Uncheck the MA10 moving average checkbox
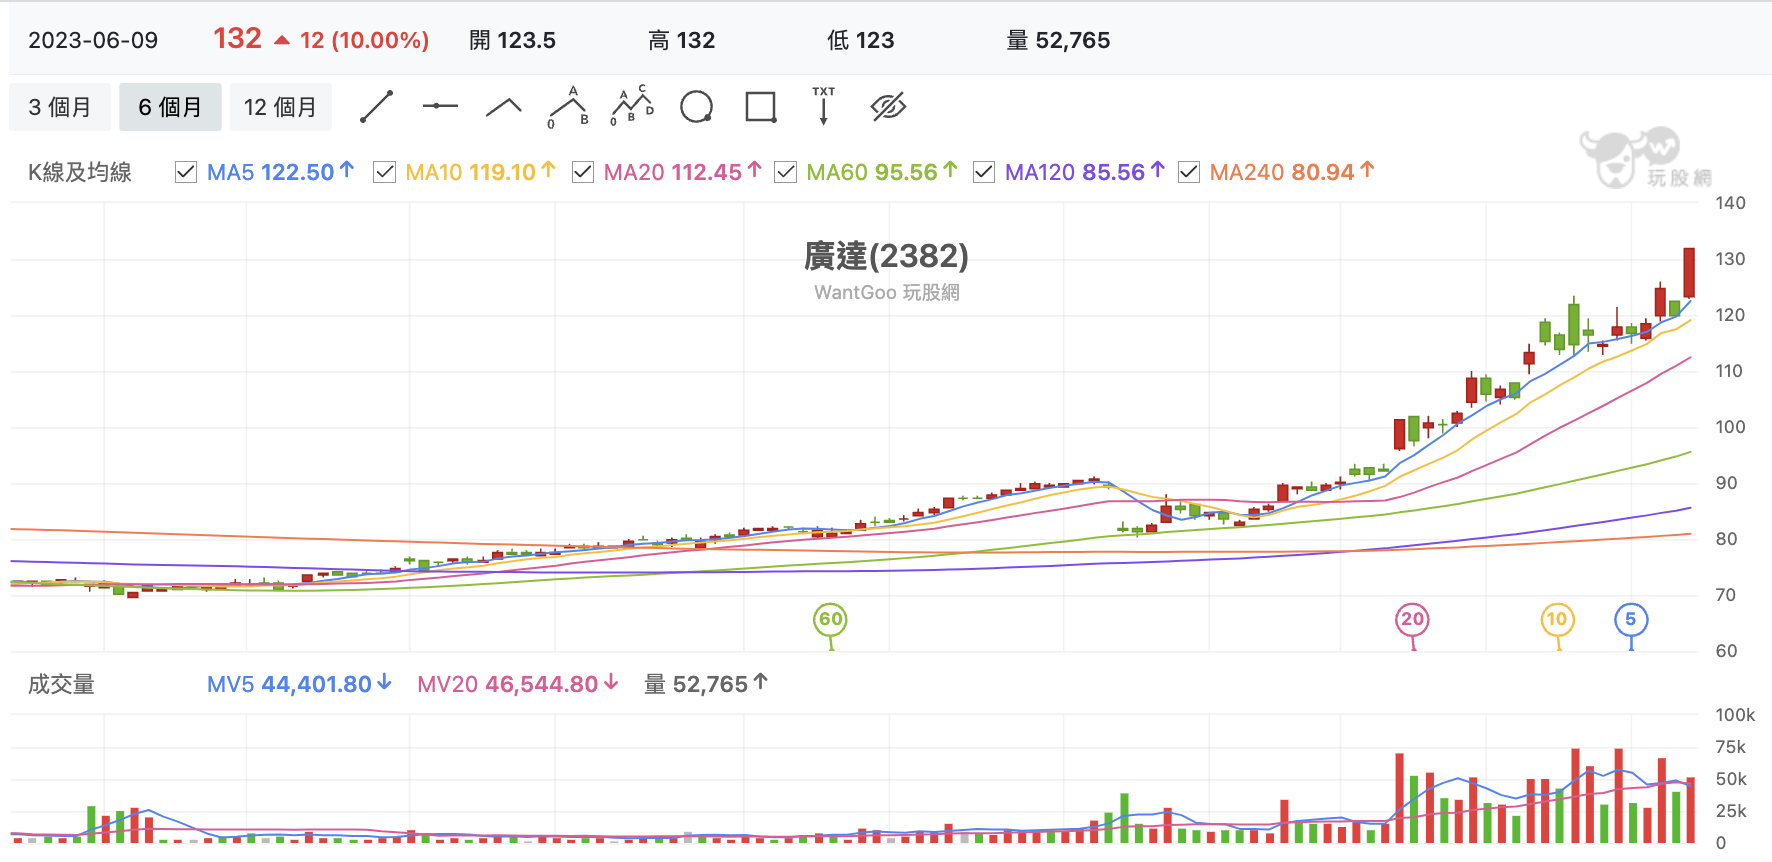The height and width of the screenshot is (862, 1772). click(x=384, y=172)
